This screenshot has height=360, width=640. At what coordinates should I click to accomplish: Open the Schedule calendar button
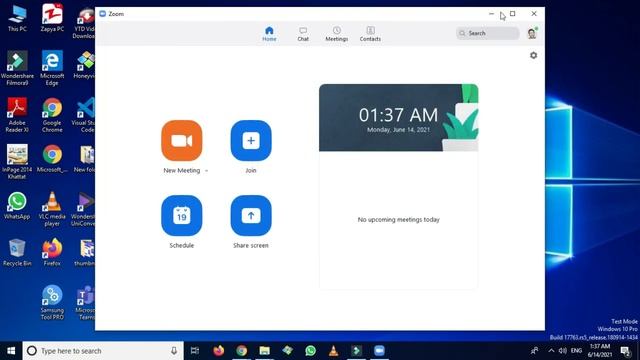[x=182, y=216]
